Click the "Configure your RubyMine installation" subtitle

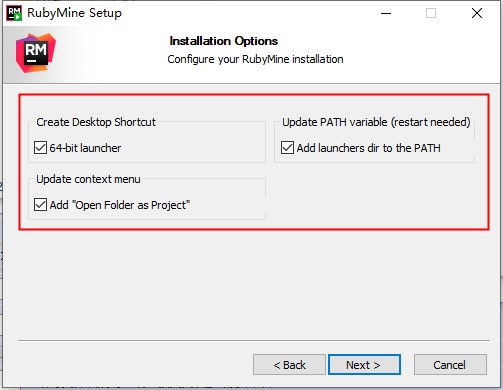click(255, 59)
